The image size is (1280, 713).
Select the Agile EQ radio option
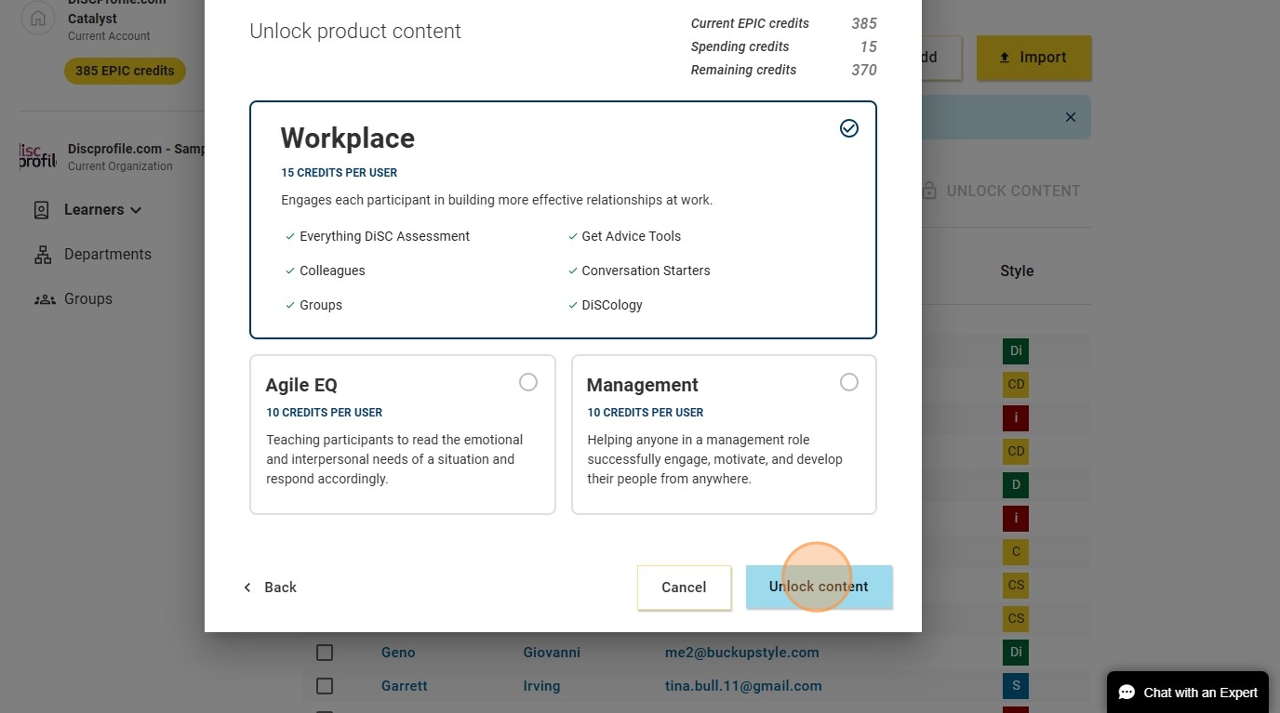(x=528, y=382)
